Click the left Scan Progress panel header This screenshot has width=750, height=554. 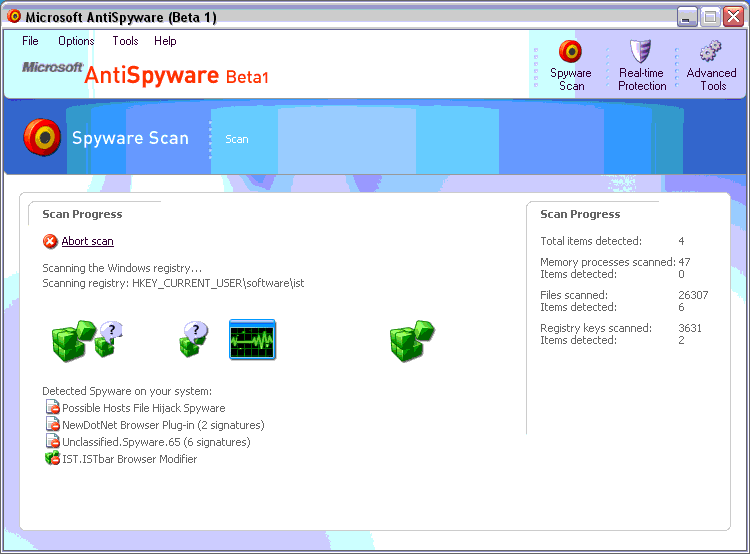(x=82, y=214)
